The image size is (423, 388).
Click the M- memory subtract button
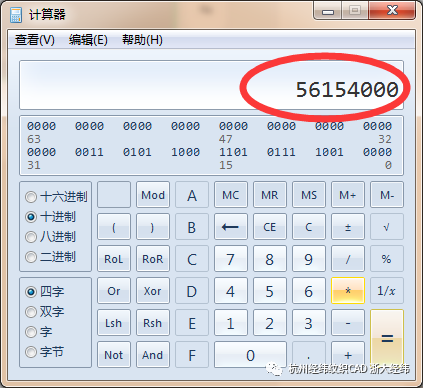point(387,195)
